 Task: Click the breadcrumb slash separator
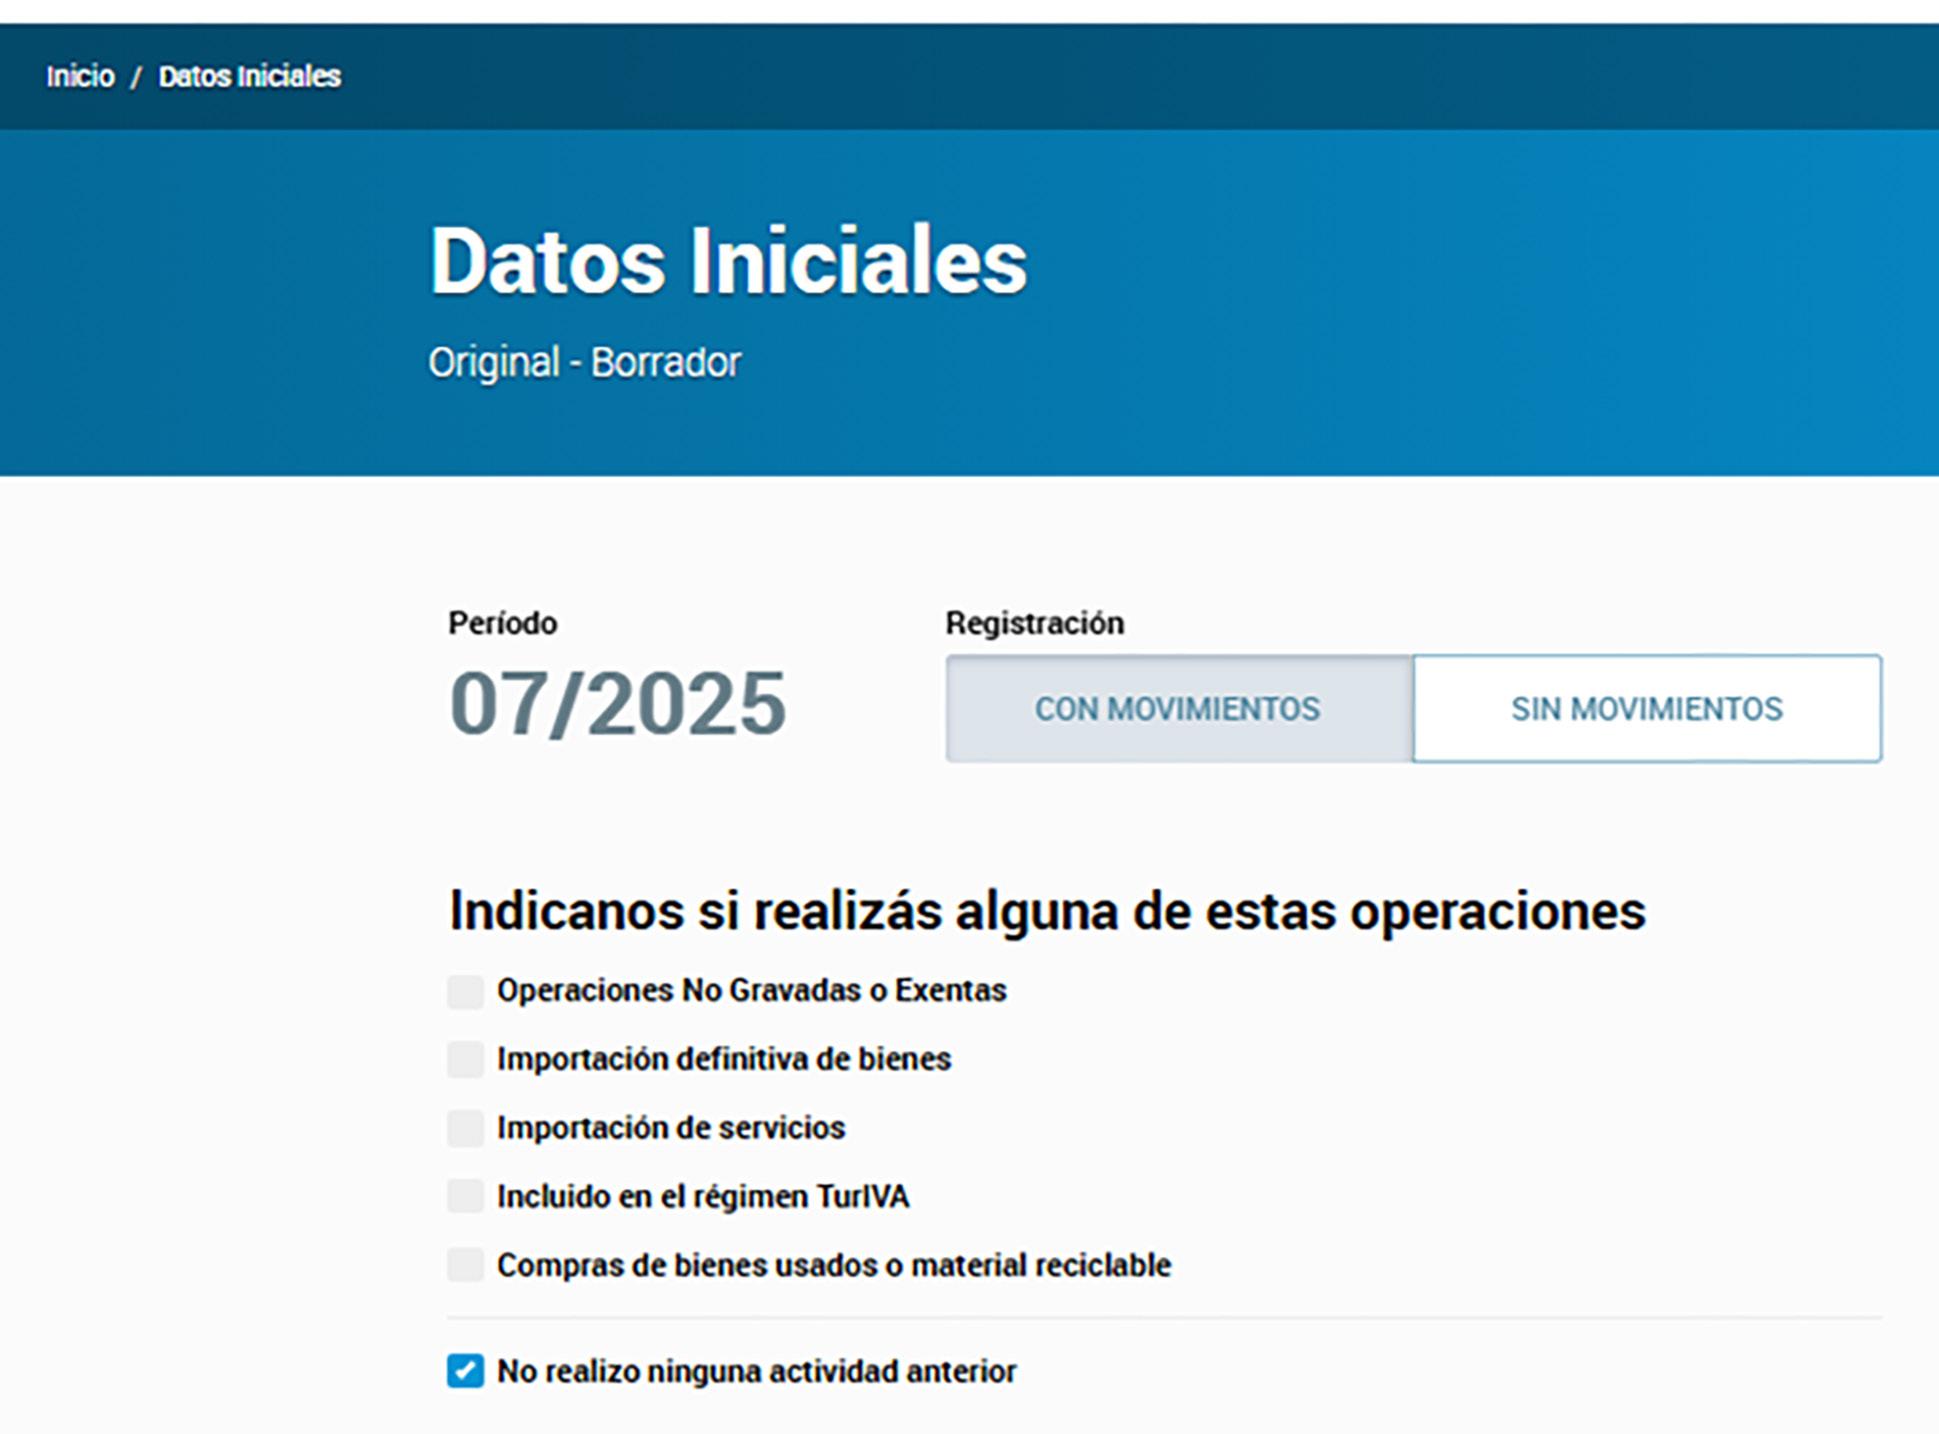136,77
